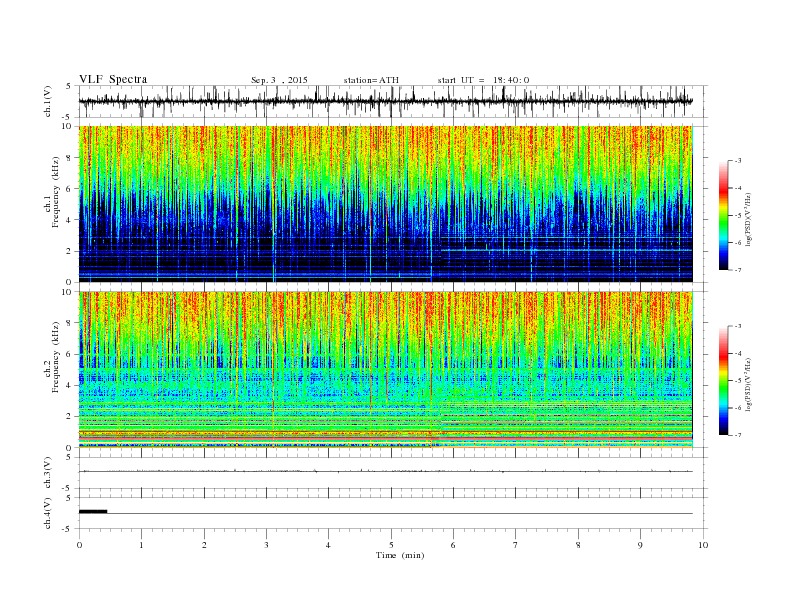This screenshot has width=792, height=612.
Task: Click time axis tick label "1"
Action: coord(141,545)
